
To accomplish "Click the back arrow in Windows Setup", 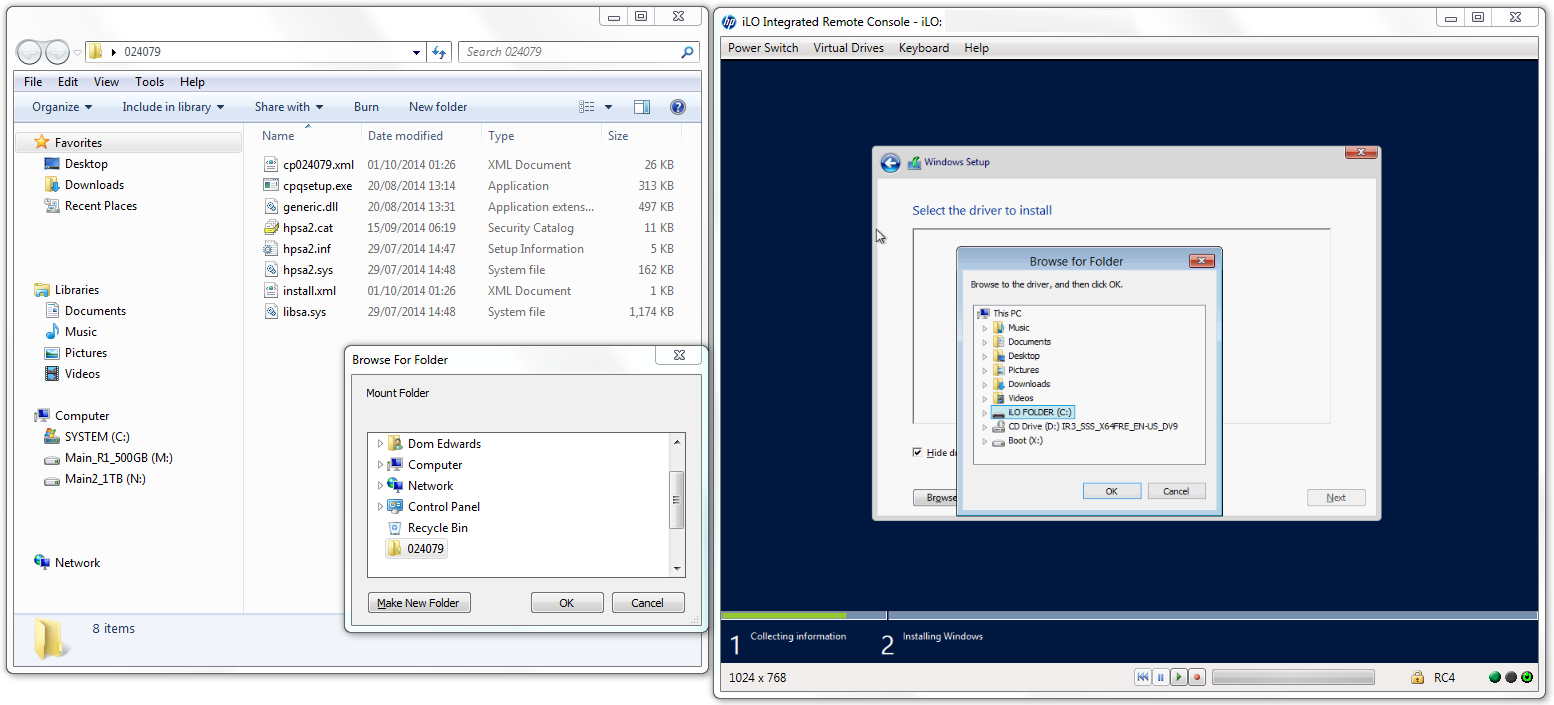I will pyautogui.click(x=890, y=163).
